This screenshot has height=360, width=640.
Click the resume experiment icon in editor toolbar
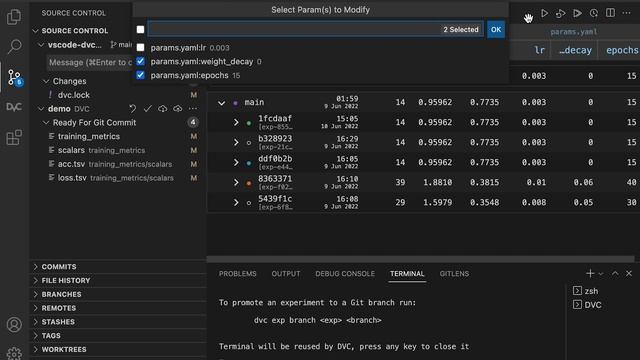(x=560, y=13)
